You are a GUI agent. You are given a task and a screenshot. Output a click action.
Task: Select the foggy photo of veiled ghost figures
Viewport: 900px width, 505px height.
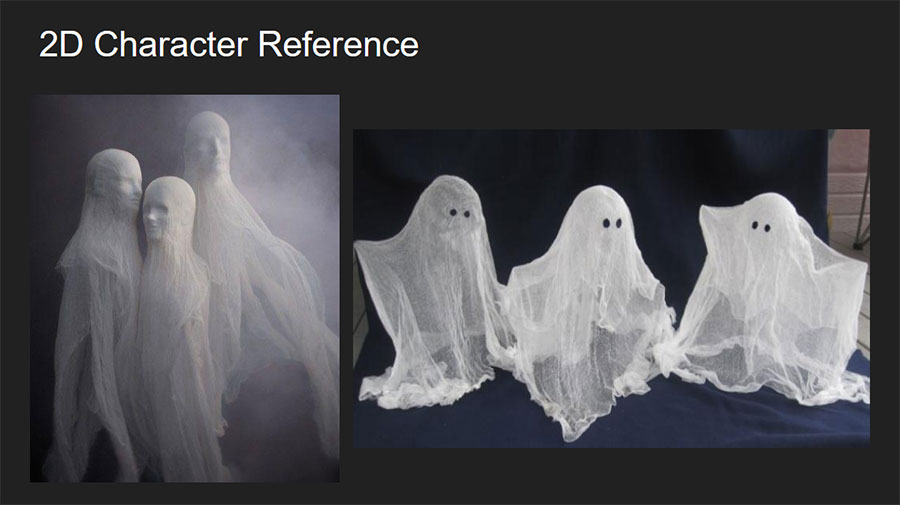point(185,288)
